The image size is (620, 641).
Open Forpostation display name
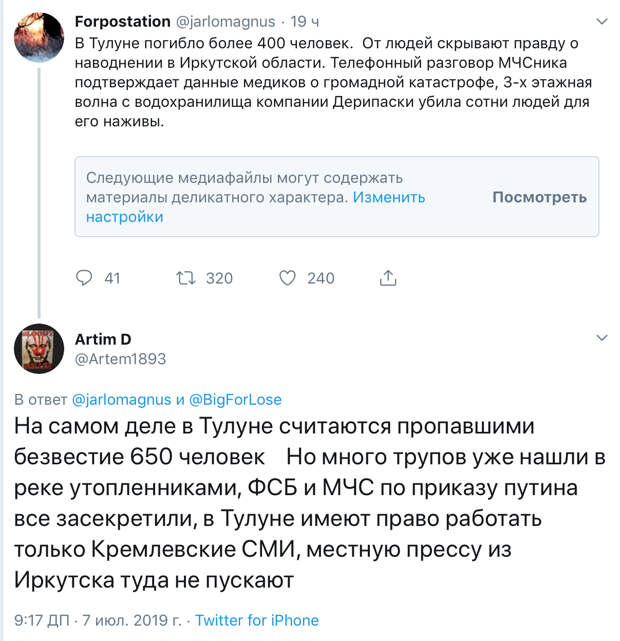[123, 21]
